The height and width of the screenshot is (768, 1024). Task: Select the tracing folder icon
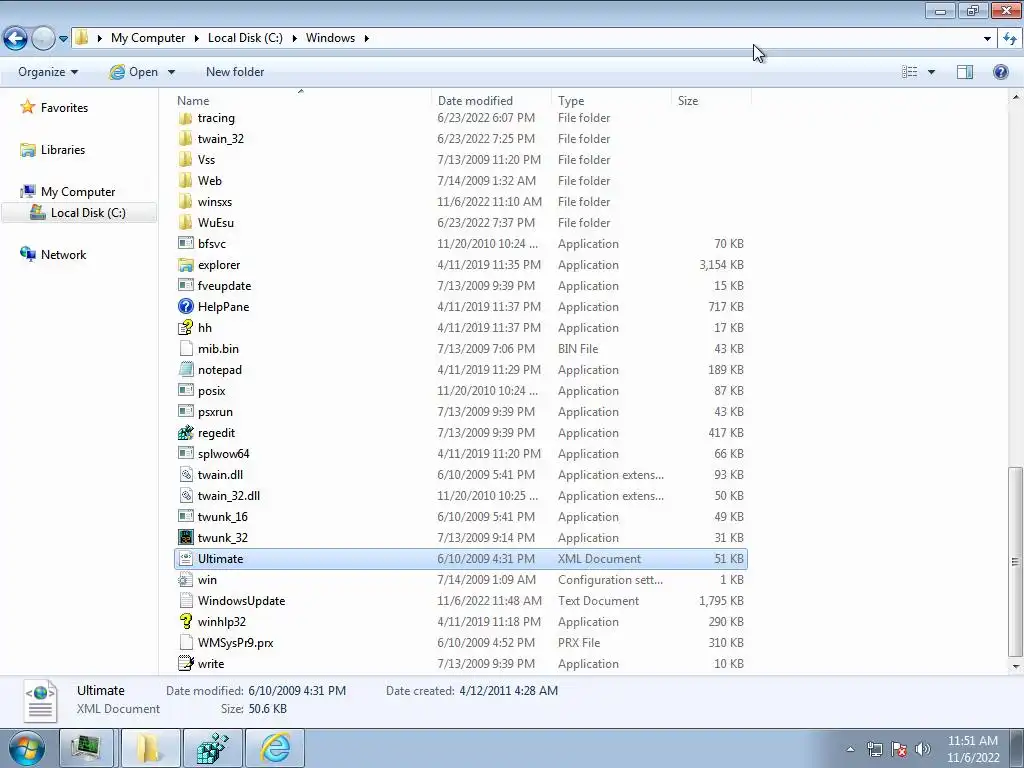pos(185,118)
